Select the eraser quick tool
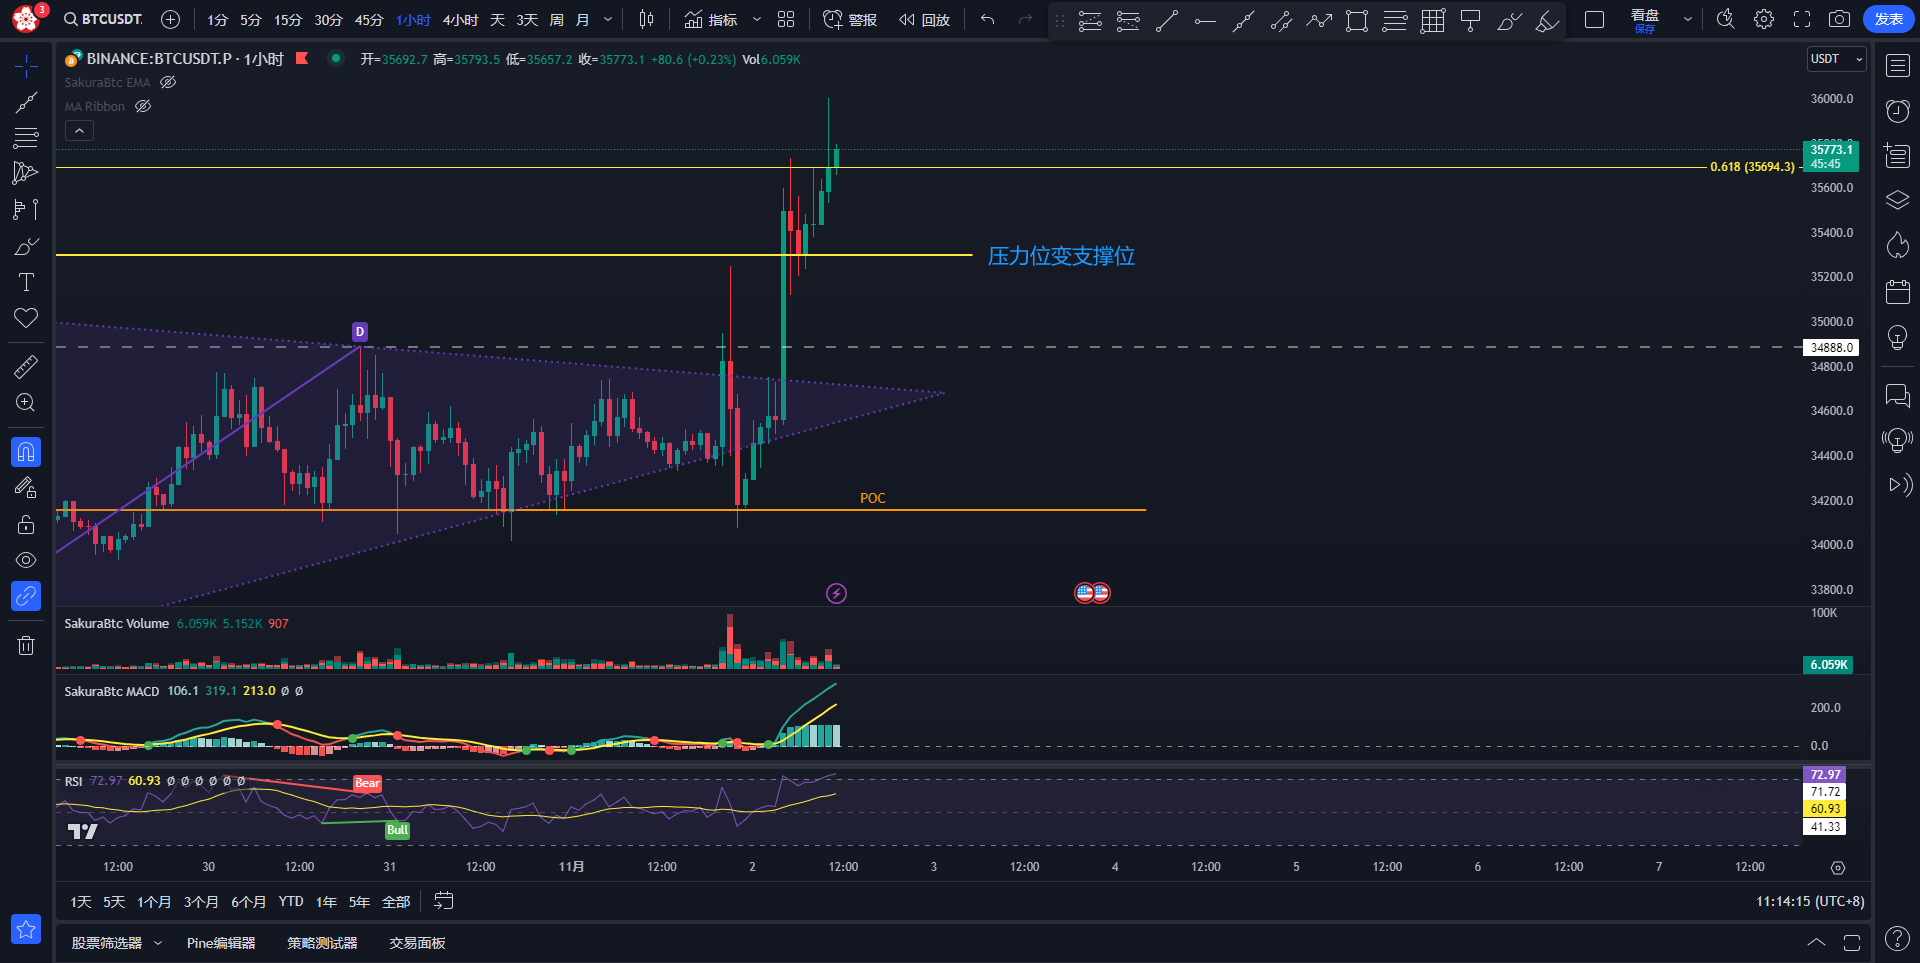The image size is (1920, 963). tap(1547, 21)
